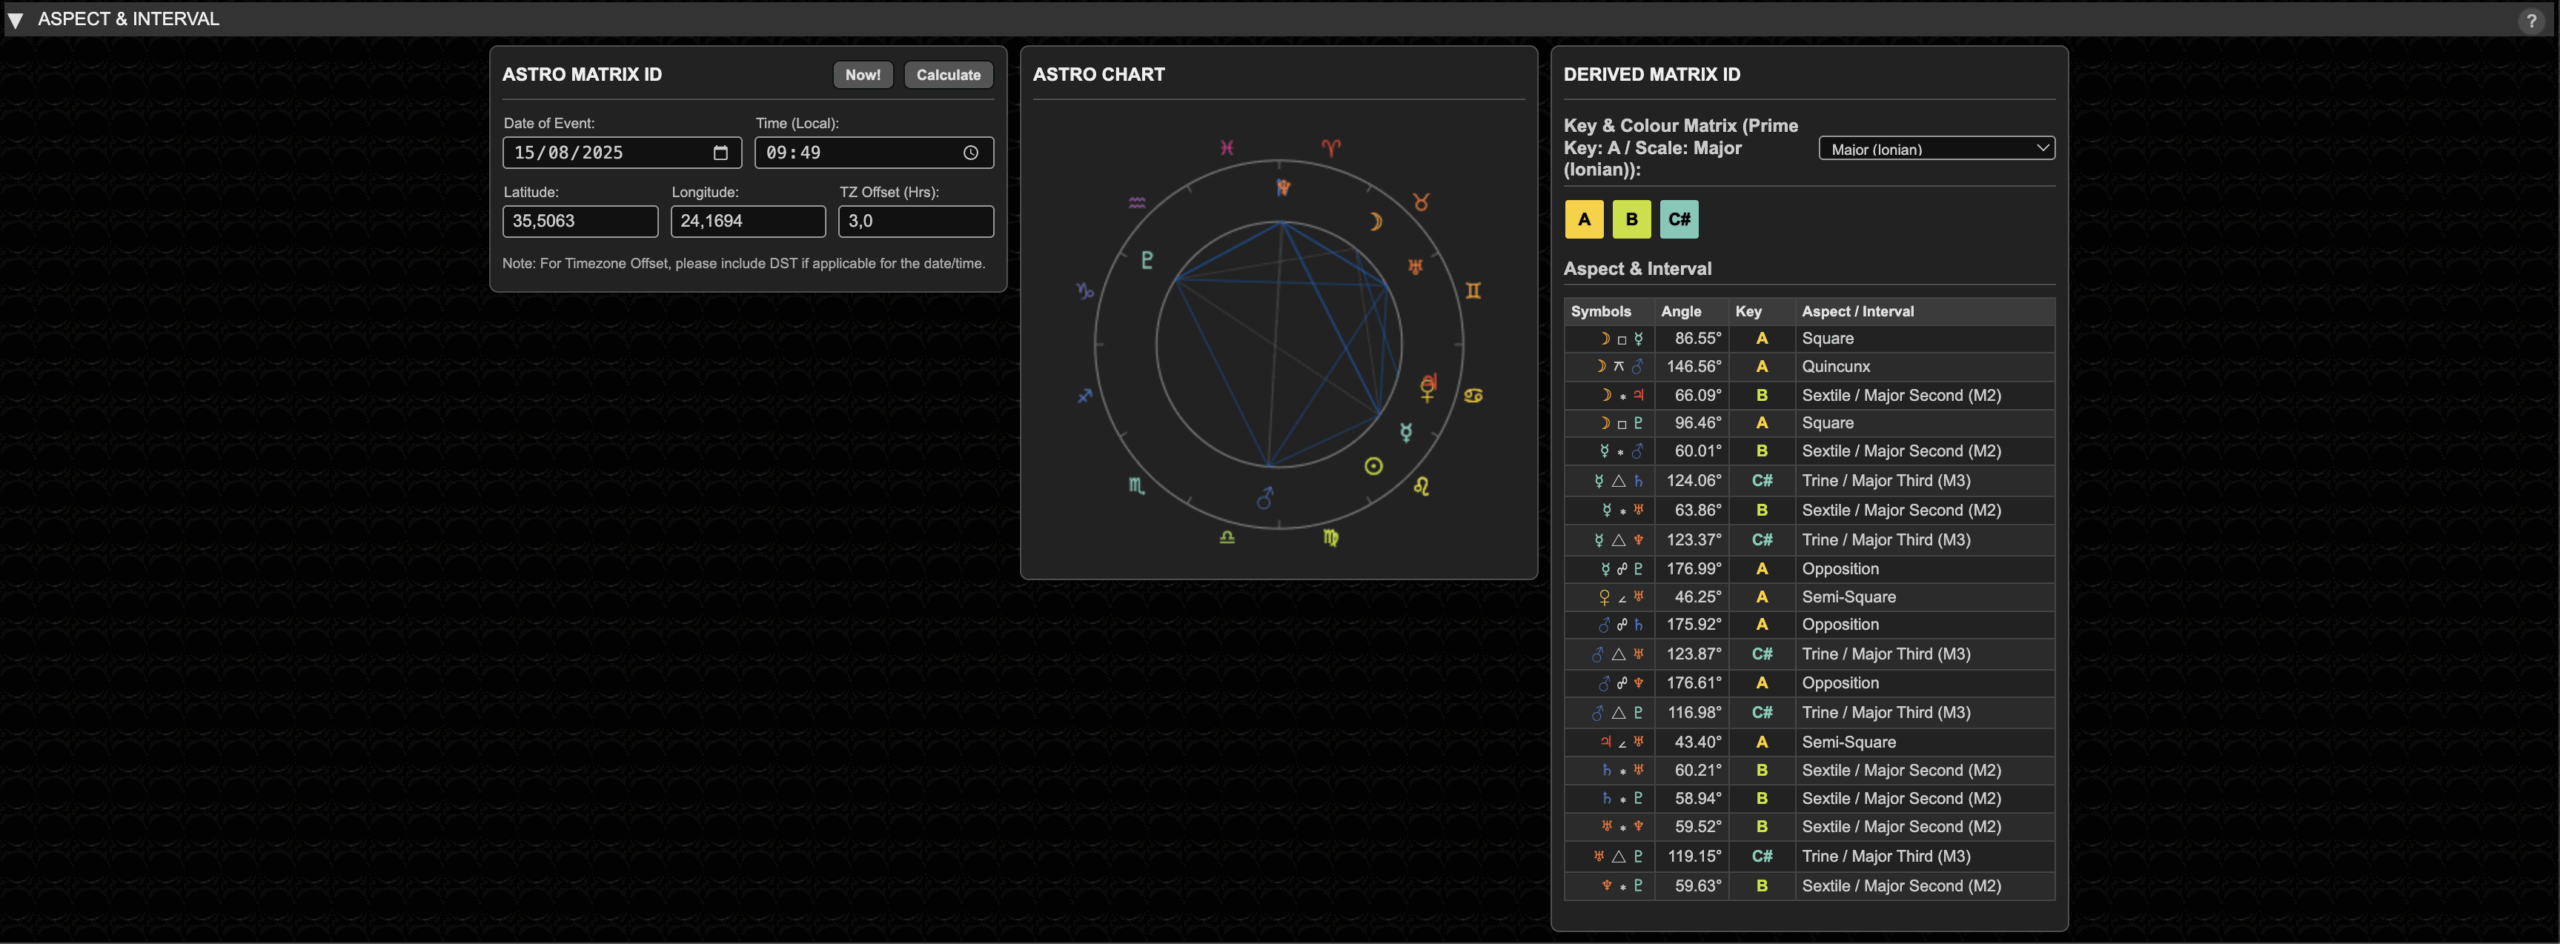Screen dimensions: 2560x944
Task: Click the Pluto glyph in the chart
Action: point(1147,260)
